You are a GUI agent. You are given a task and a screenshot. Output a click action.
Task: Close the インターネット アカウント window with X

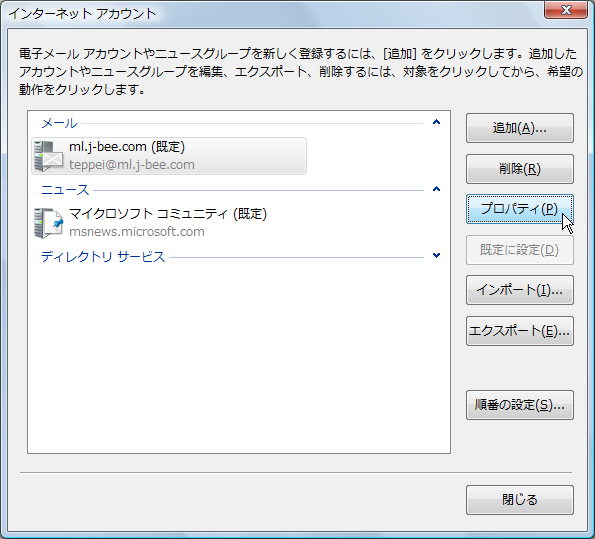(x=566, y=10)
